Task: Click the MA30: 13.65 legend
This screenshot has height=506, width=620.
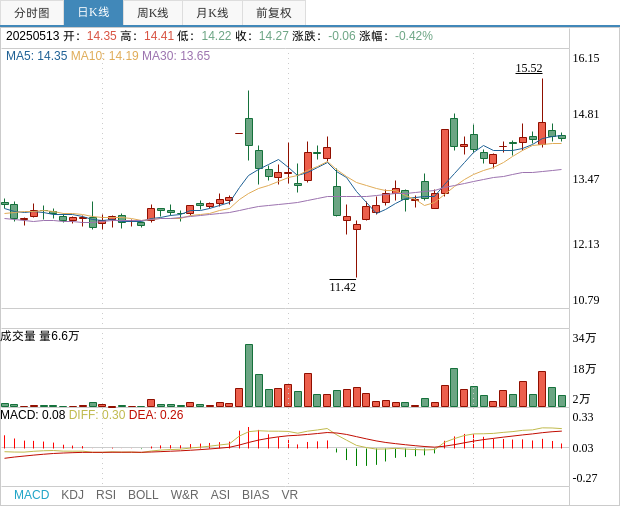Action: coord(176,56)
